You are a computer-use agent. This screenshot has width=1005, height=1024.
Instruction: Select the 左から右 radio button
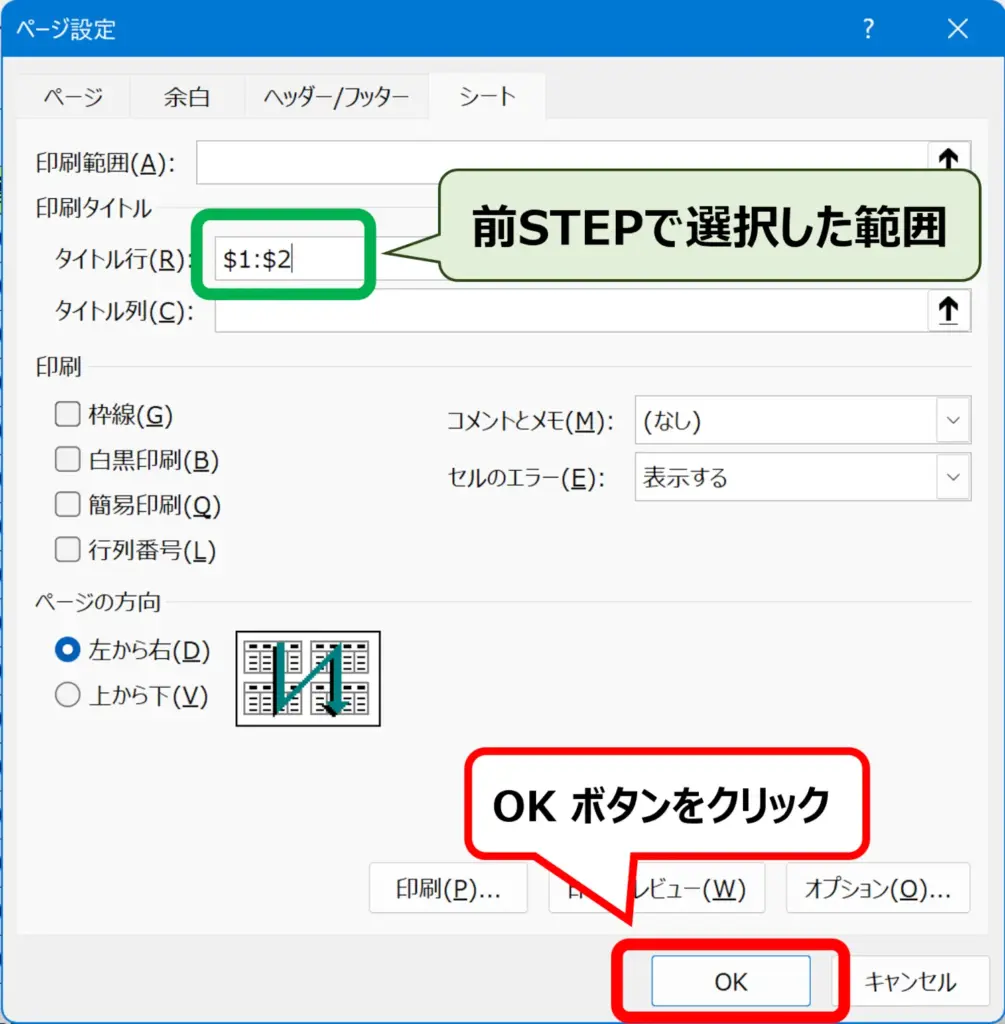[x=67, y=650]
